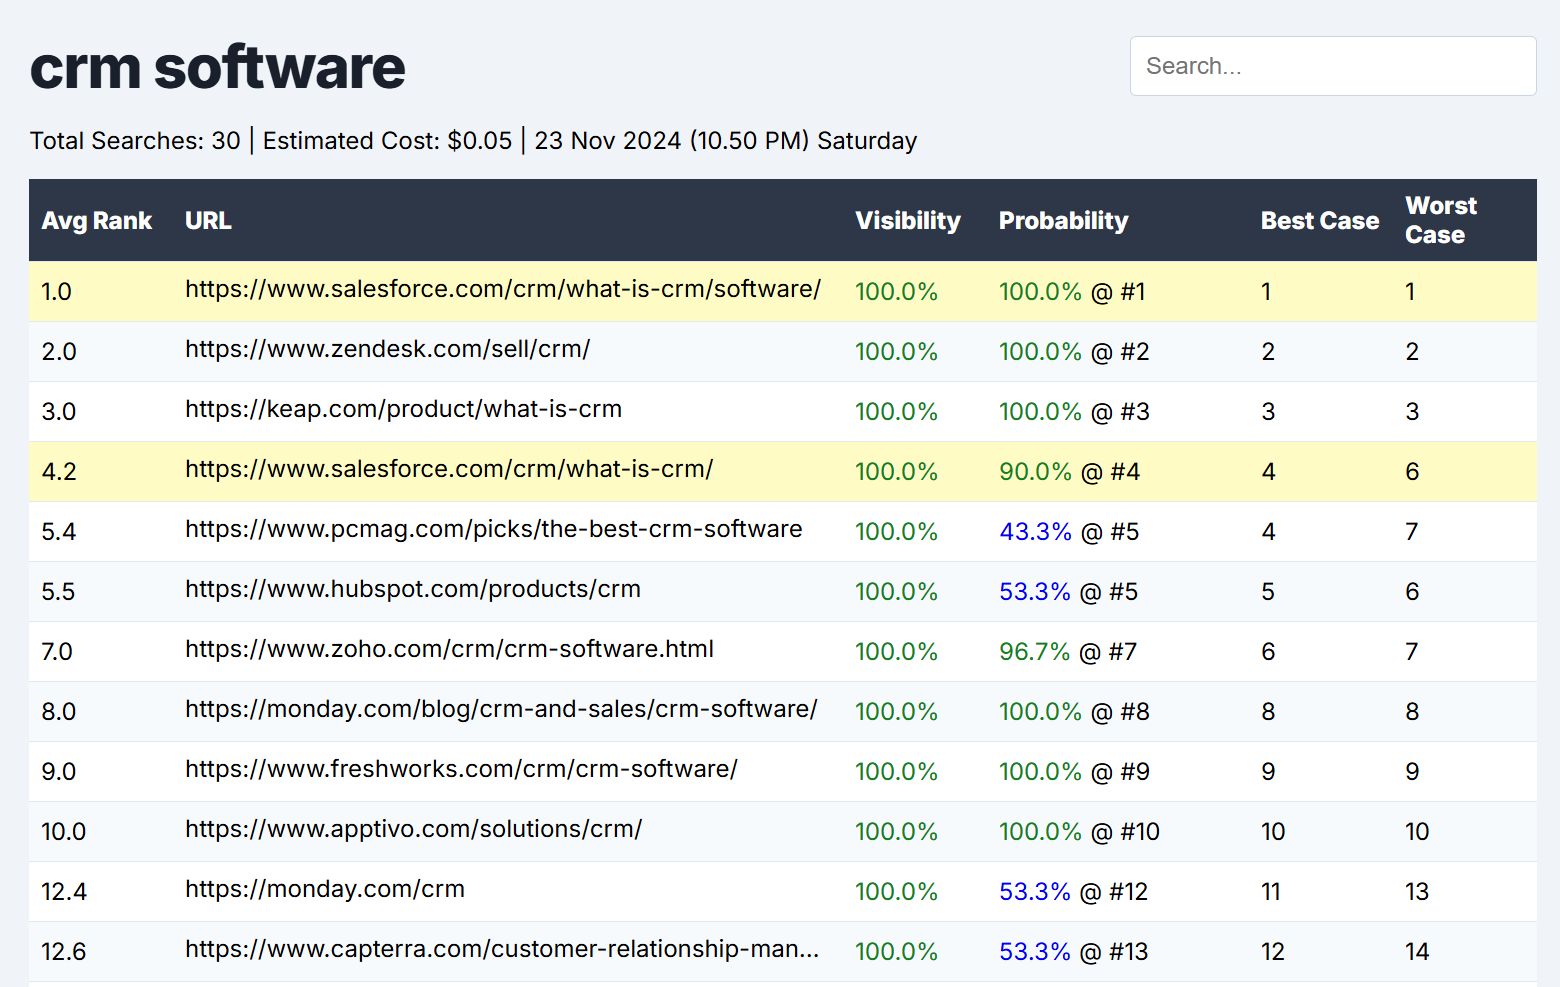The height and width of the screenshot is (987, 1560).
Task: Open the monday.com/crm URL
Action: [x=325, y=889]
